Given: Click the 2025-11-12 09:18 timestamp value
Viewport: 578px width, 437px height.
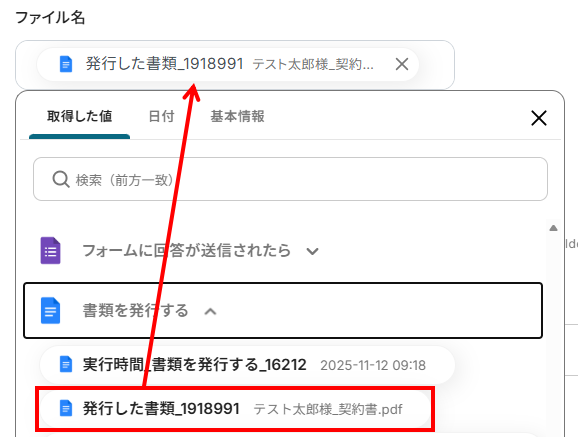Looking at the screenshot, I should (x=373, y=365).
